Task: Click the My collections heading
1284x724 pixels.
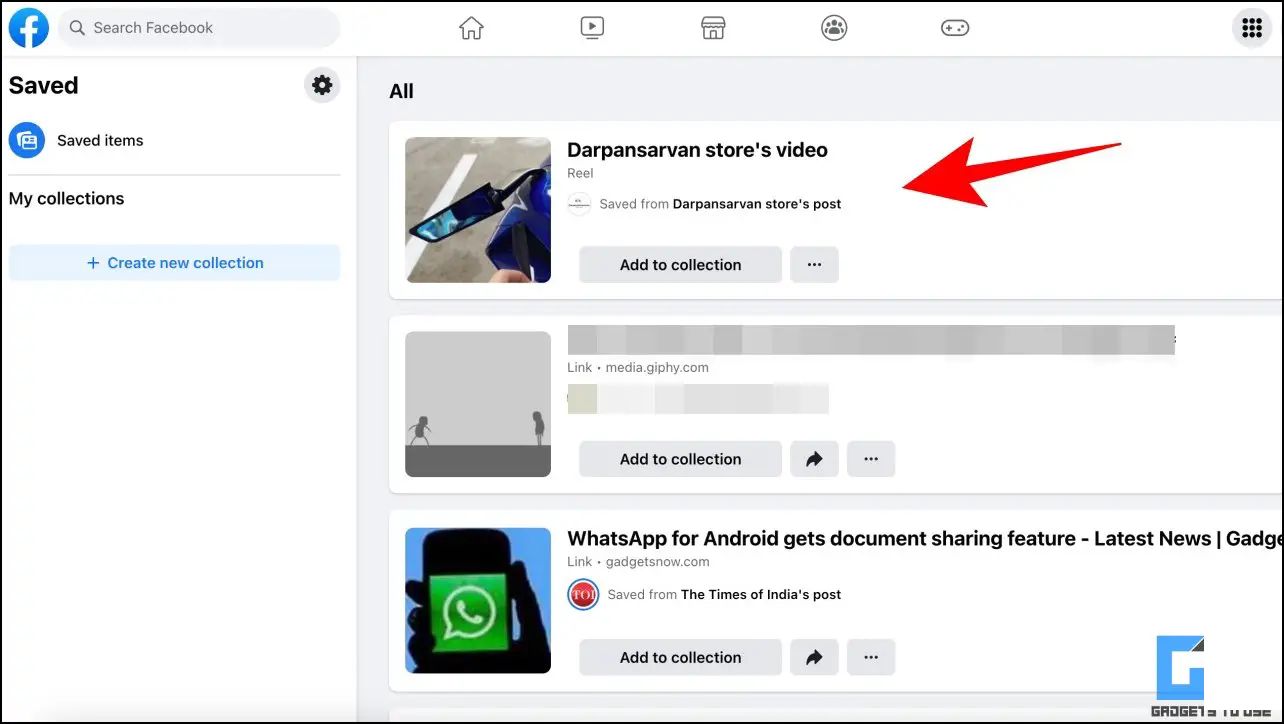Action: pos(67,198)
